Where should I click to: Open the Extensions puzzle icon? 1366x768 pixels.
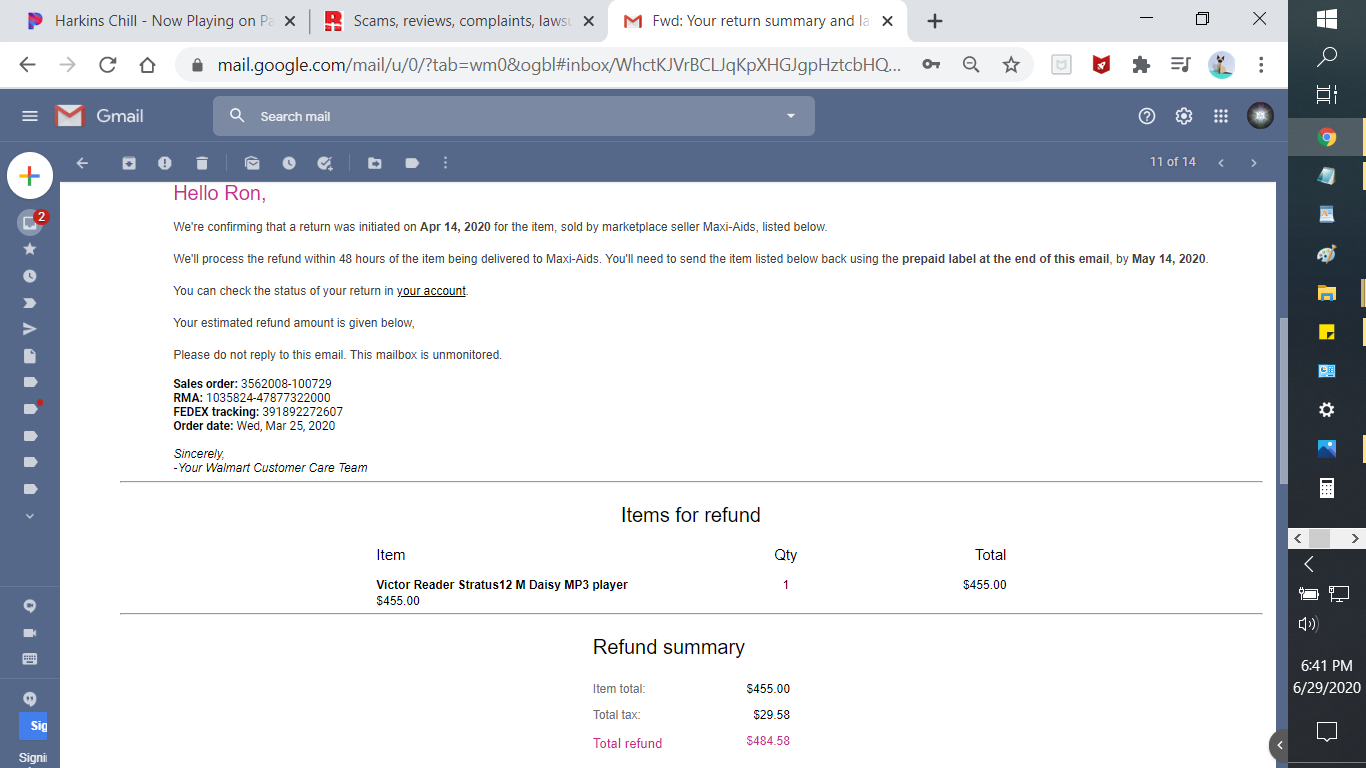click(x=1141, y=65)
